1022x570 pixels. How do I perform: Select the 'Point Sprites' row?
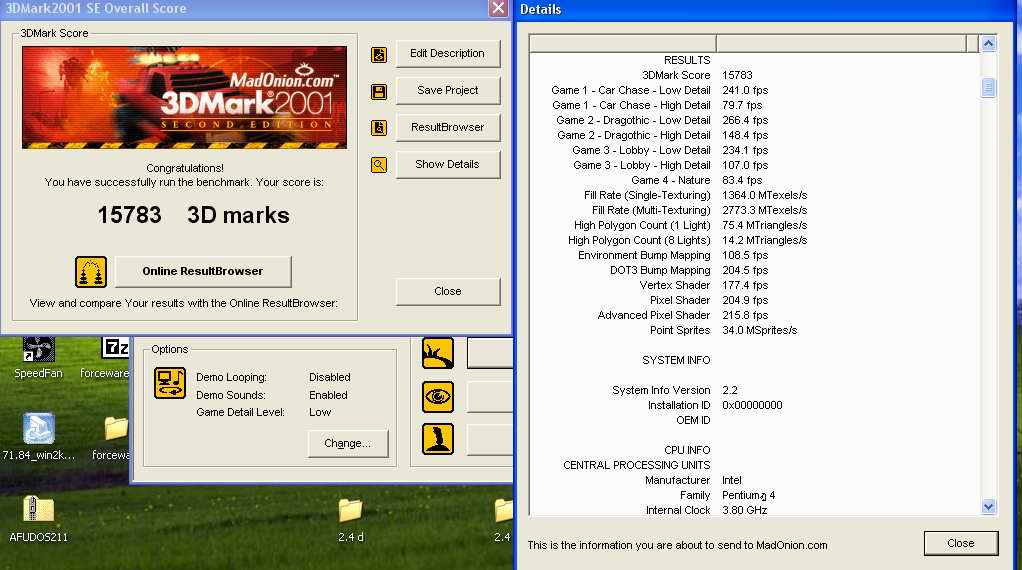click(754, 330)
